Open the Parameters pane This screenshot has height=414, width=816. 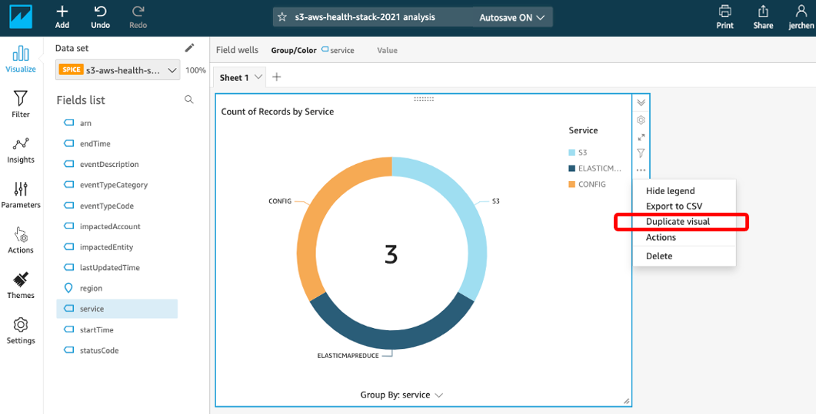pos(21,195)
